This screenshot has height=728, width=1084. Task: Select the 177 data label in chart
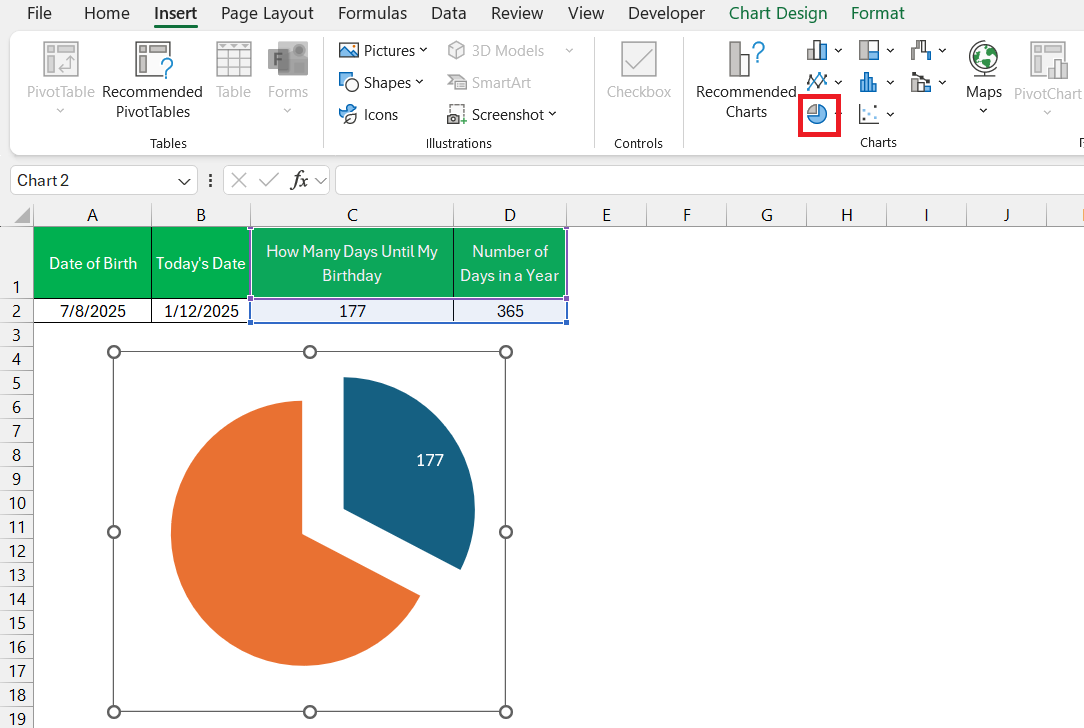[429, 460]
